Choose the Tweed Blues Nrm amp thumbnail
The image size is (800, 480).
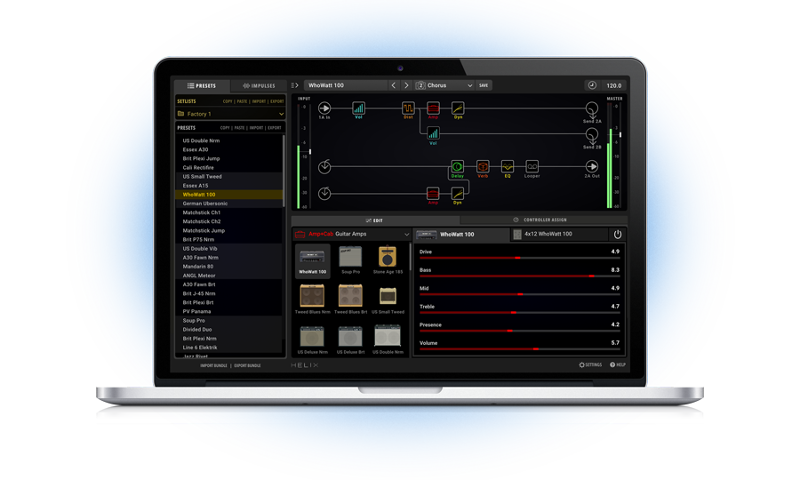[312, 299]
